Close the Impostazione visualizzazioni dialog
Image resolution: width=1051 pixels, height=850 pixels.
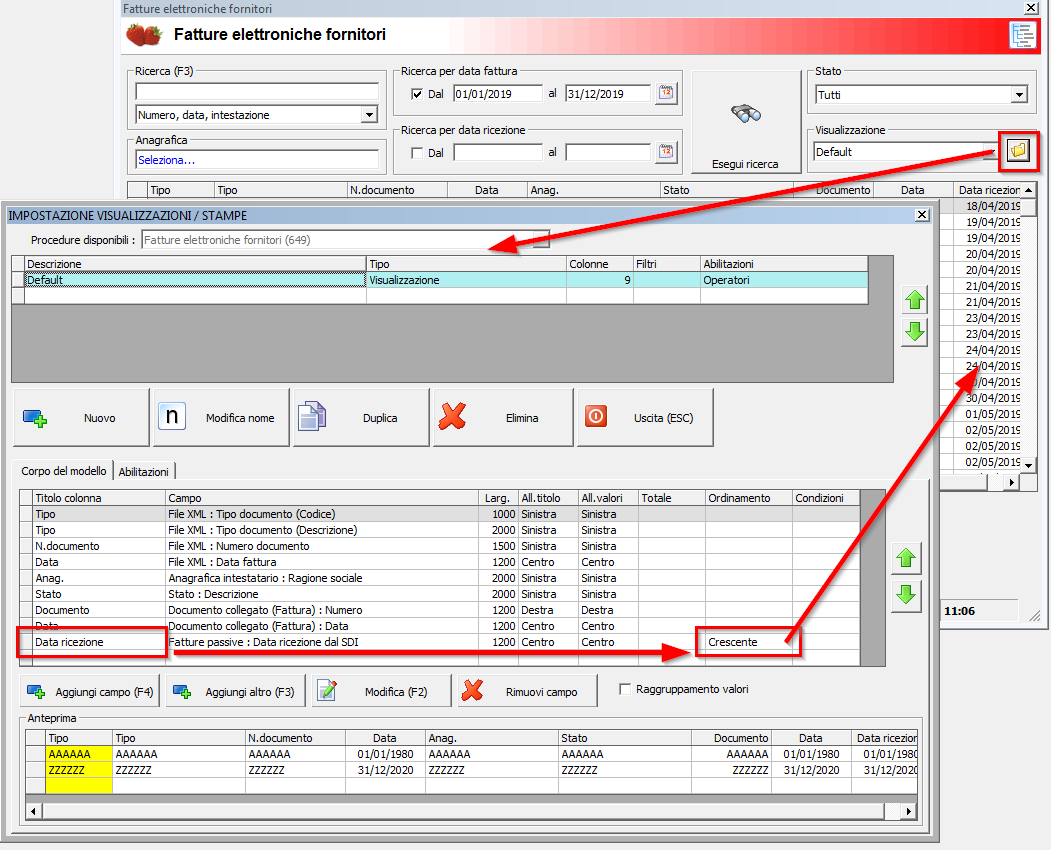pos(922,215)
